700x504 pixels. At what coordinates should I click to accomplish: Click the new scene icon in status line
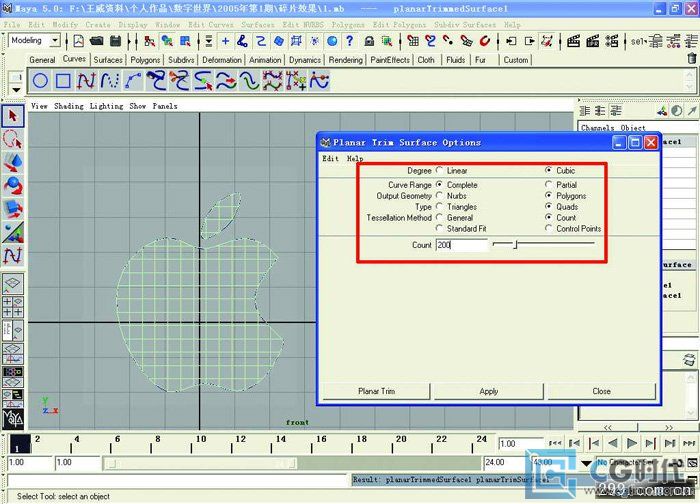click(x=79, y=41)
